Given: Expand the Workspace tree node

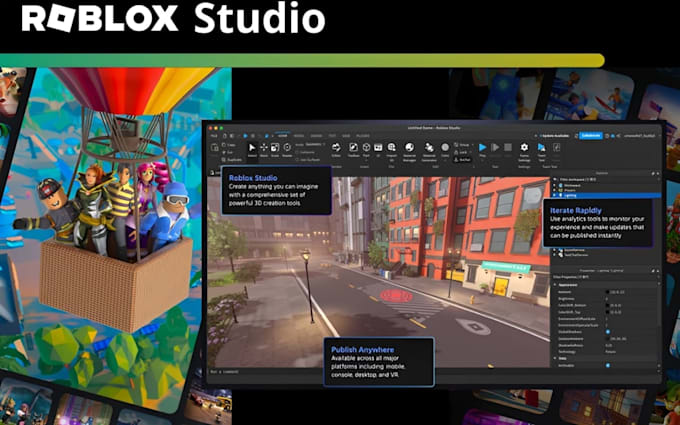Looking at the screenshot, I should 555,185.
